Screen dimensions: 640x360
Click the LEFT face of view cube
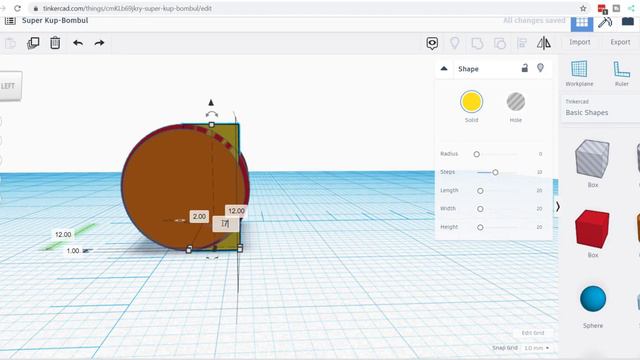(10, 86)
